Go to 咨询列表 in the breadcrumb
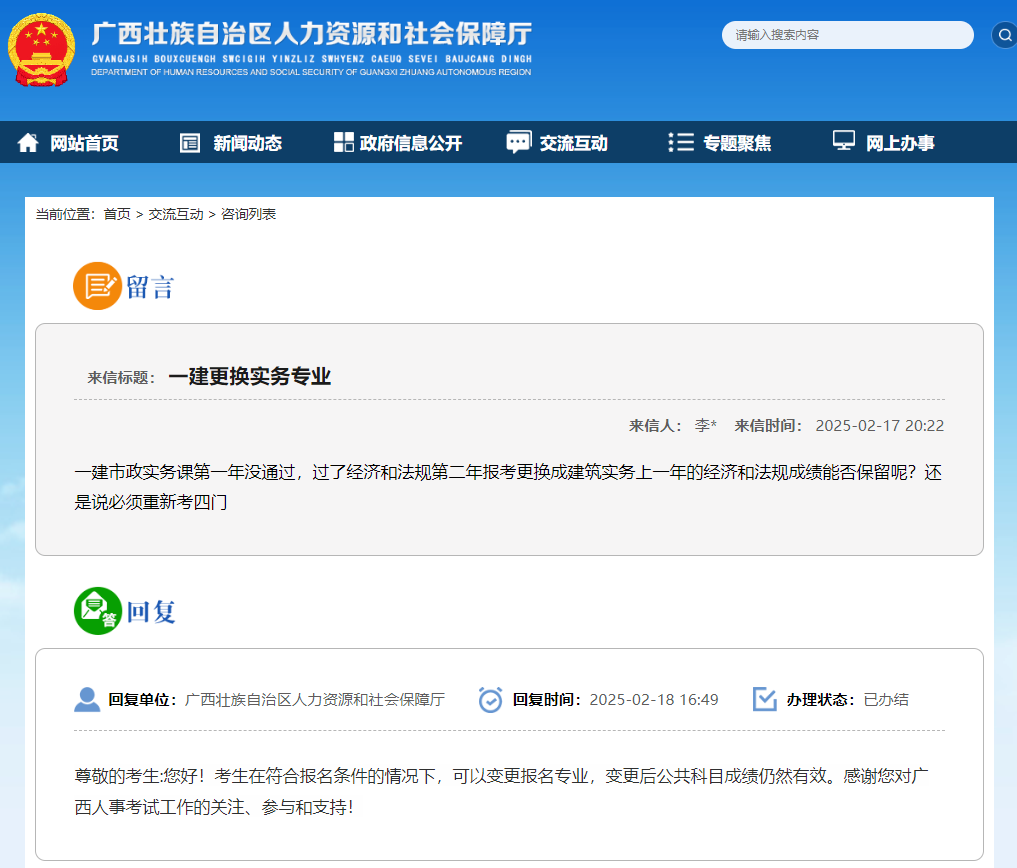 pyautogui.click(x=248, y=214)
